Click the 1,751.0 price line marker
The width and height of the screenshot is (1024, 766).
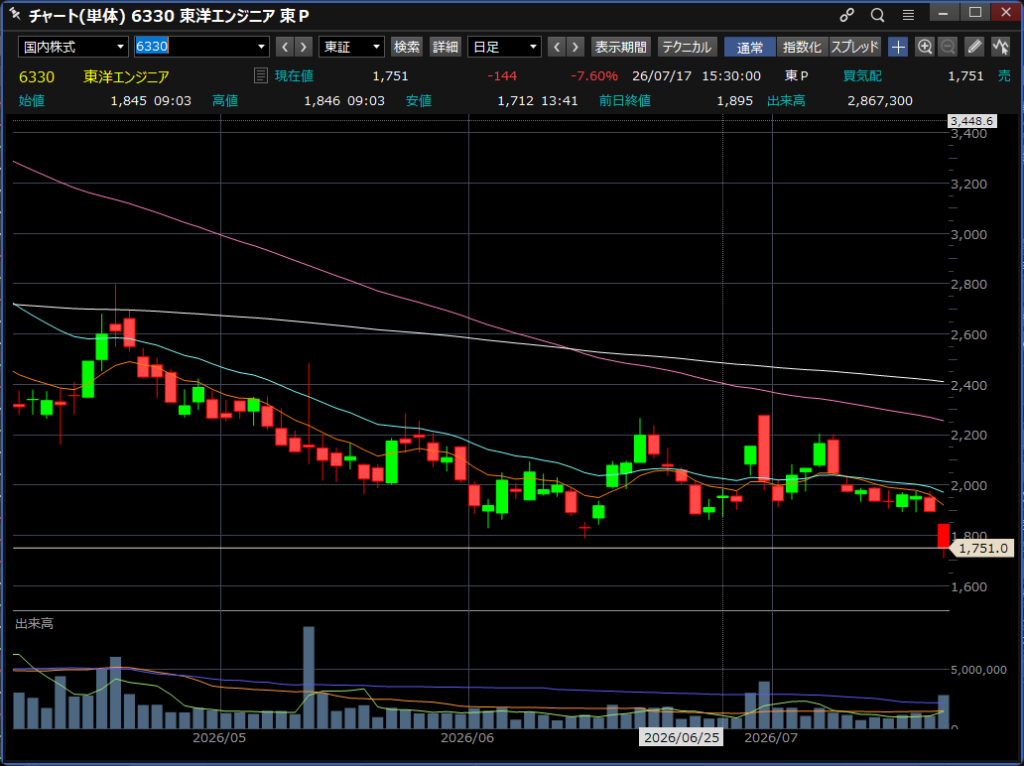(x=983, y=549)
